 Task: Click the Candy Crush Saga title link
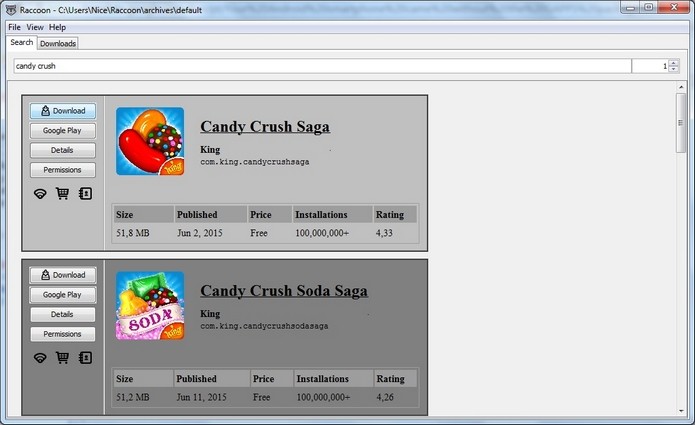click(x=265, y=127)
